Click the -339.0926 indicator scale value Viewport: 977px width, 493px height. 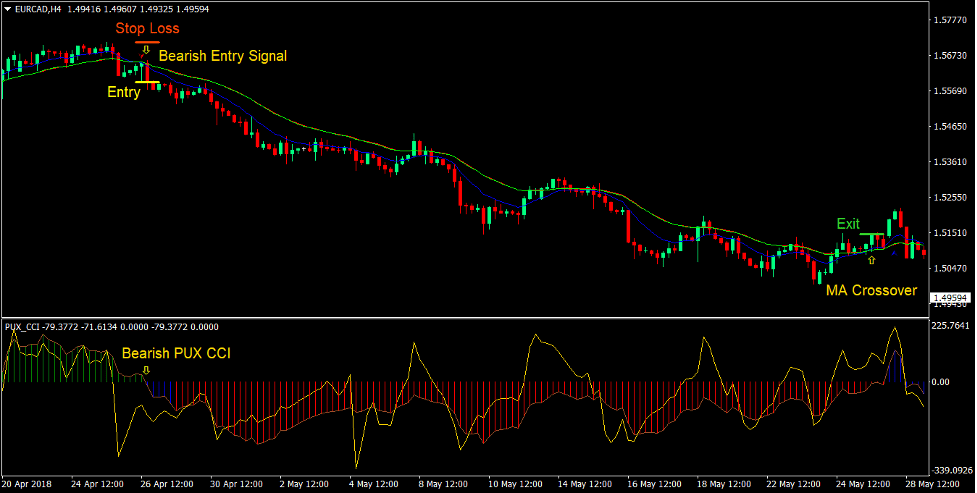951,471
